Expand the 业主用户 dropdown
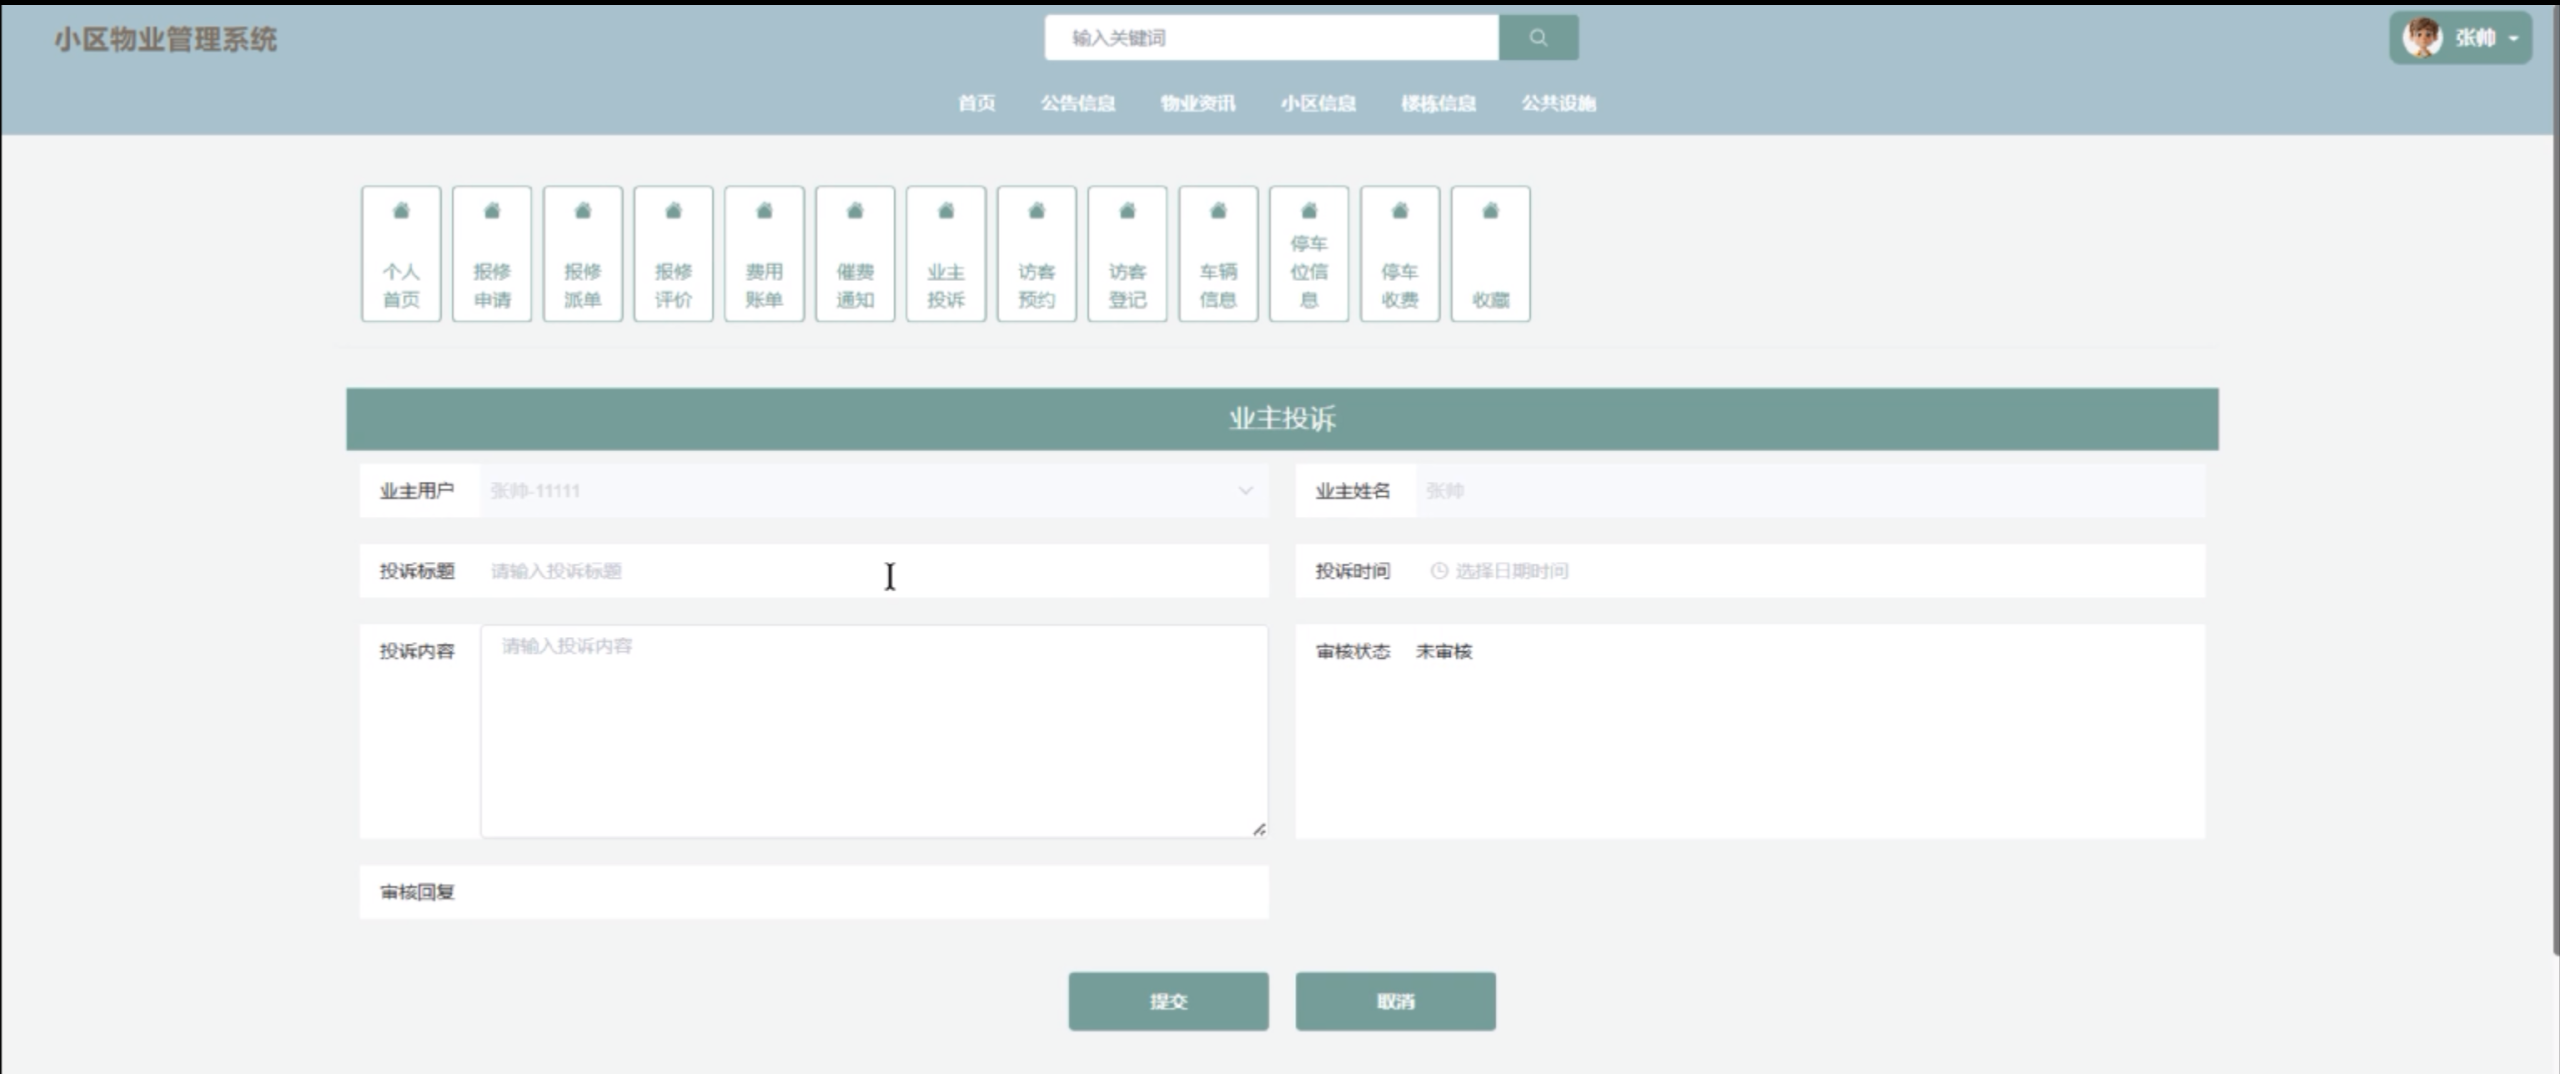The width and height of the screenshot is (2560, 1074). click(x=1243, y=491)
